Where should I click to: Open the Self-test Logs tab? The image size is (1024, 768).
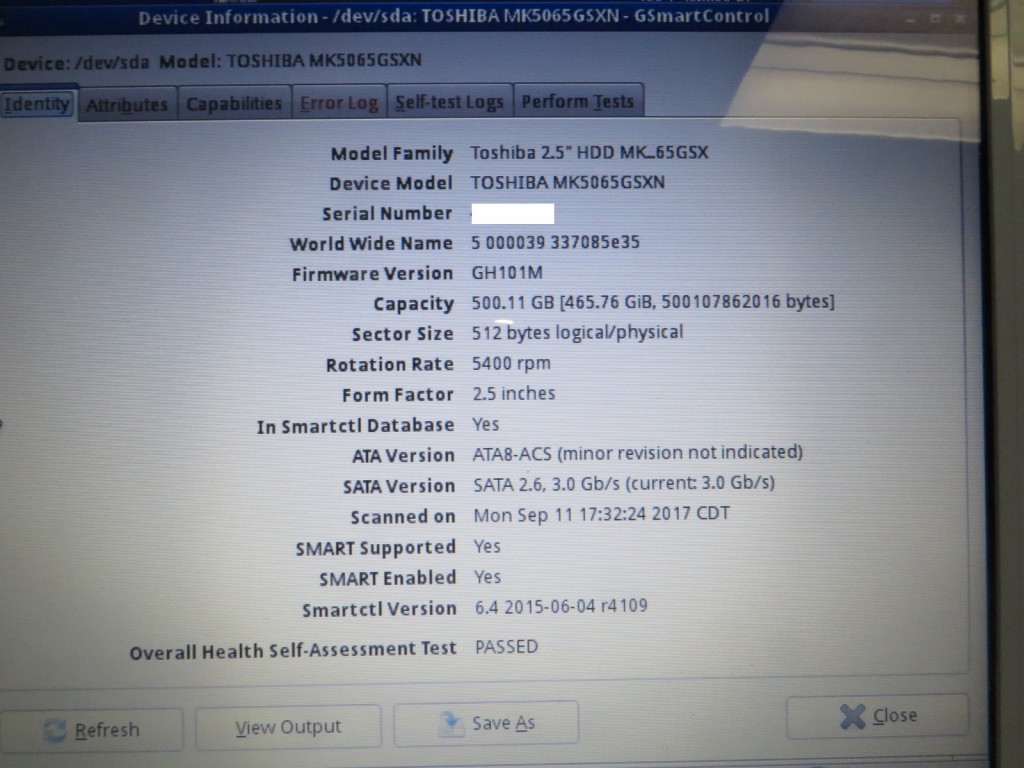449,102
